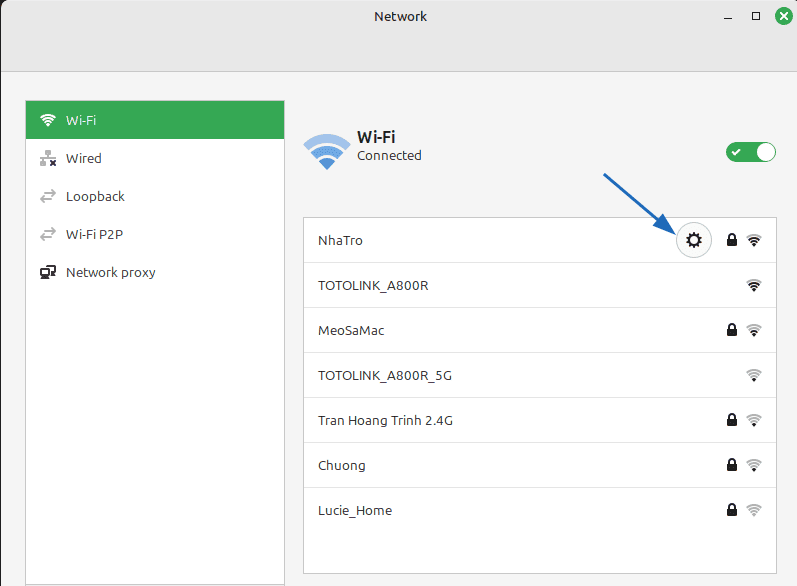The height and width of the screenshot is (586, 797).
Task: Select the Wi-Fi sidebar tab
Action: coord(155,120)
